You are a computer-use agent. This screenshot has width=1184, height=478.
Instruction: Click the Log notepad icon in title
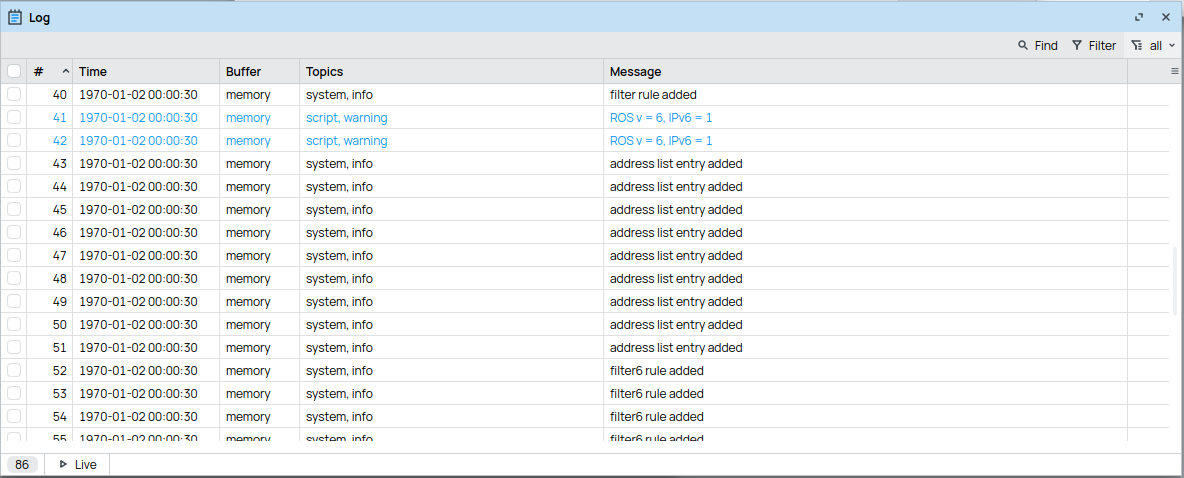[15, 17]
